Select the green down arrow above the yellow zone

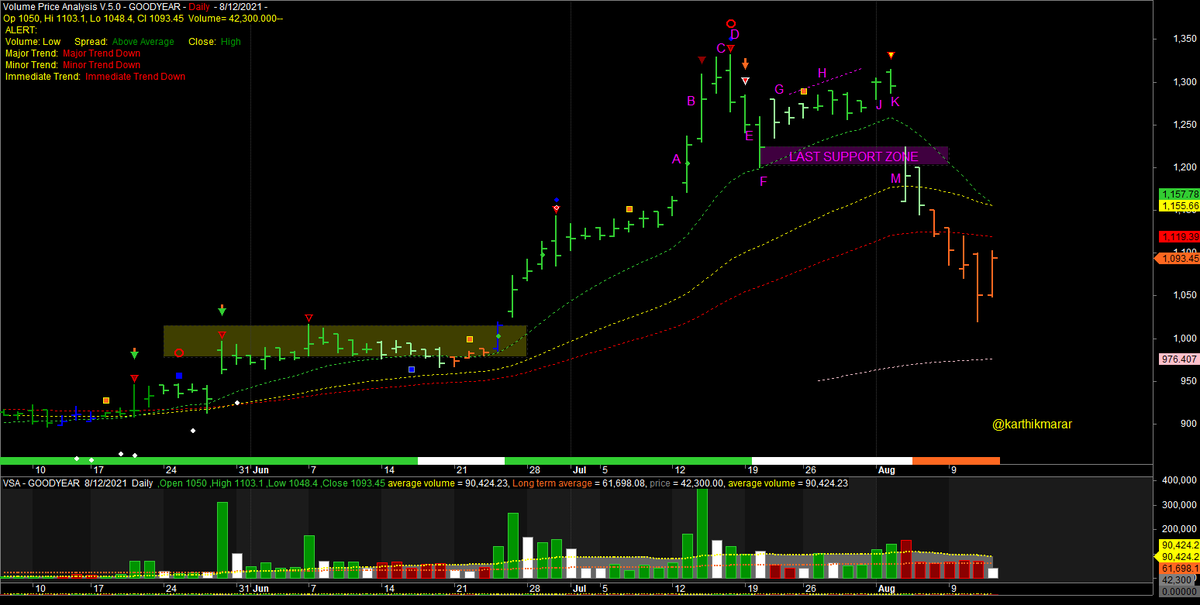point(222,311)
